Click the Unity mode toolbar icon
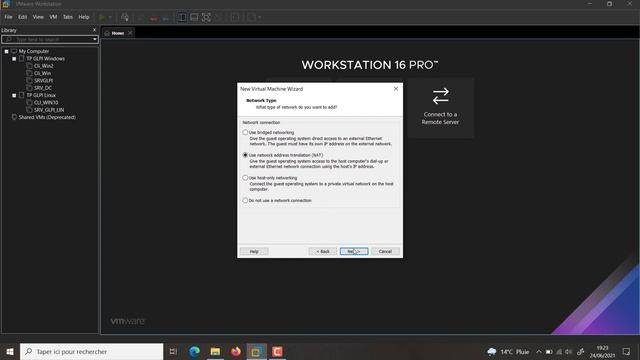Image resolution: width=640 pixels, height=360 pixels. pos(219,17)
